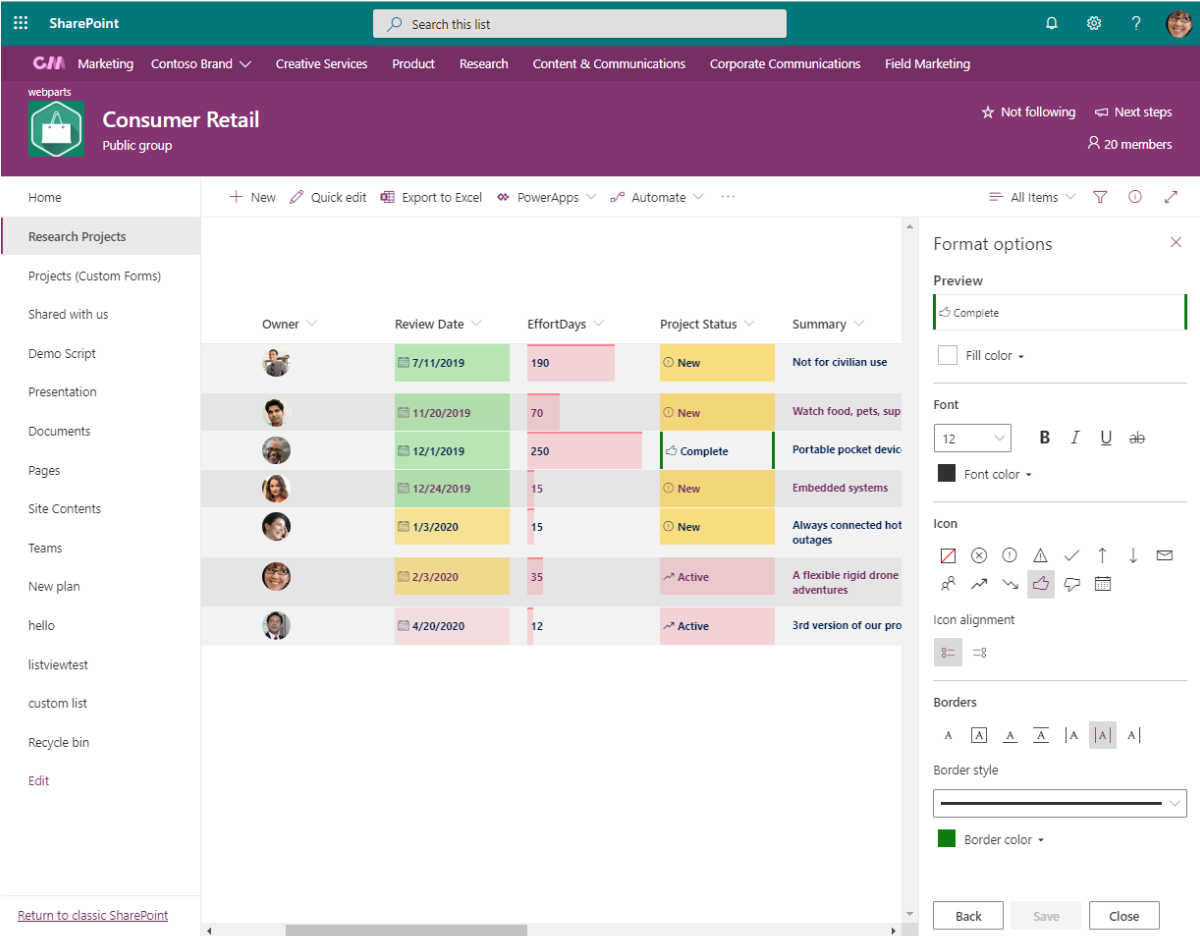
Task: Open the All Items view dropdown
Action: pos(1032,197)
